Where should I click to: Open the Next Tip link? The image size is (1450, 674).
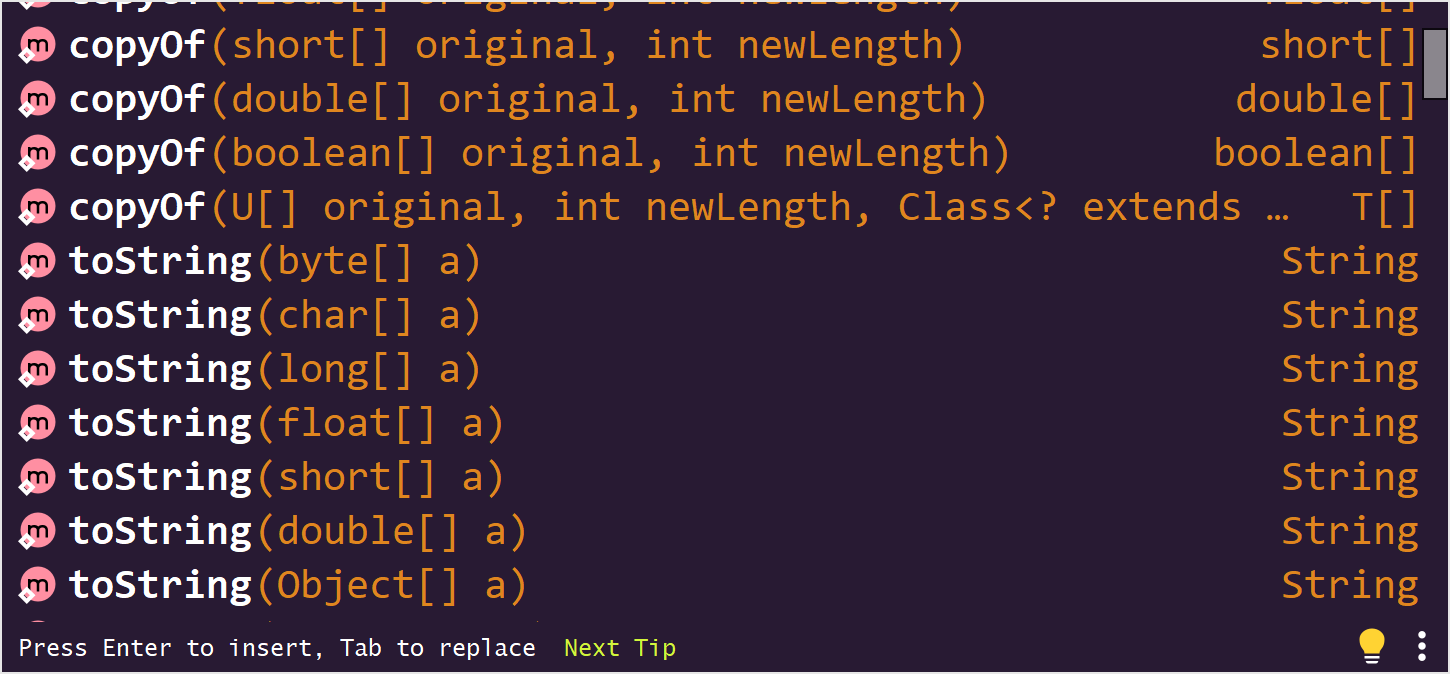pos(620,648)
